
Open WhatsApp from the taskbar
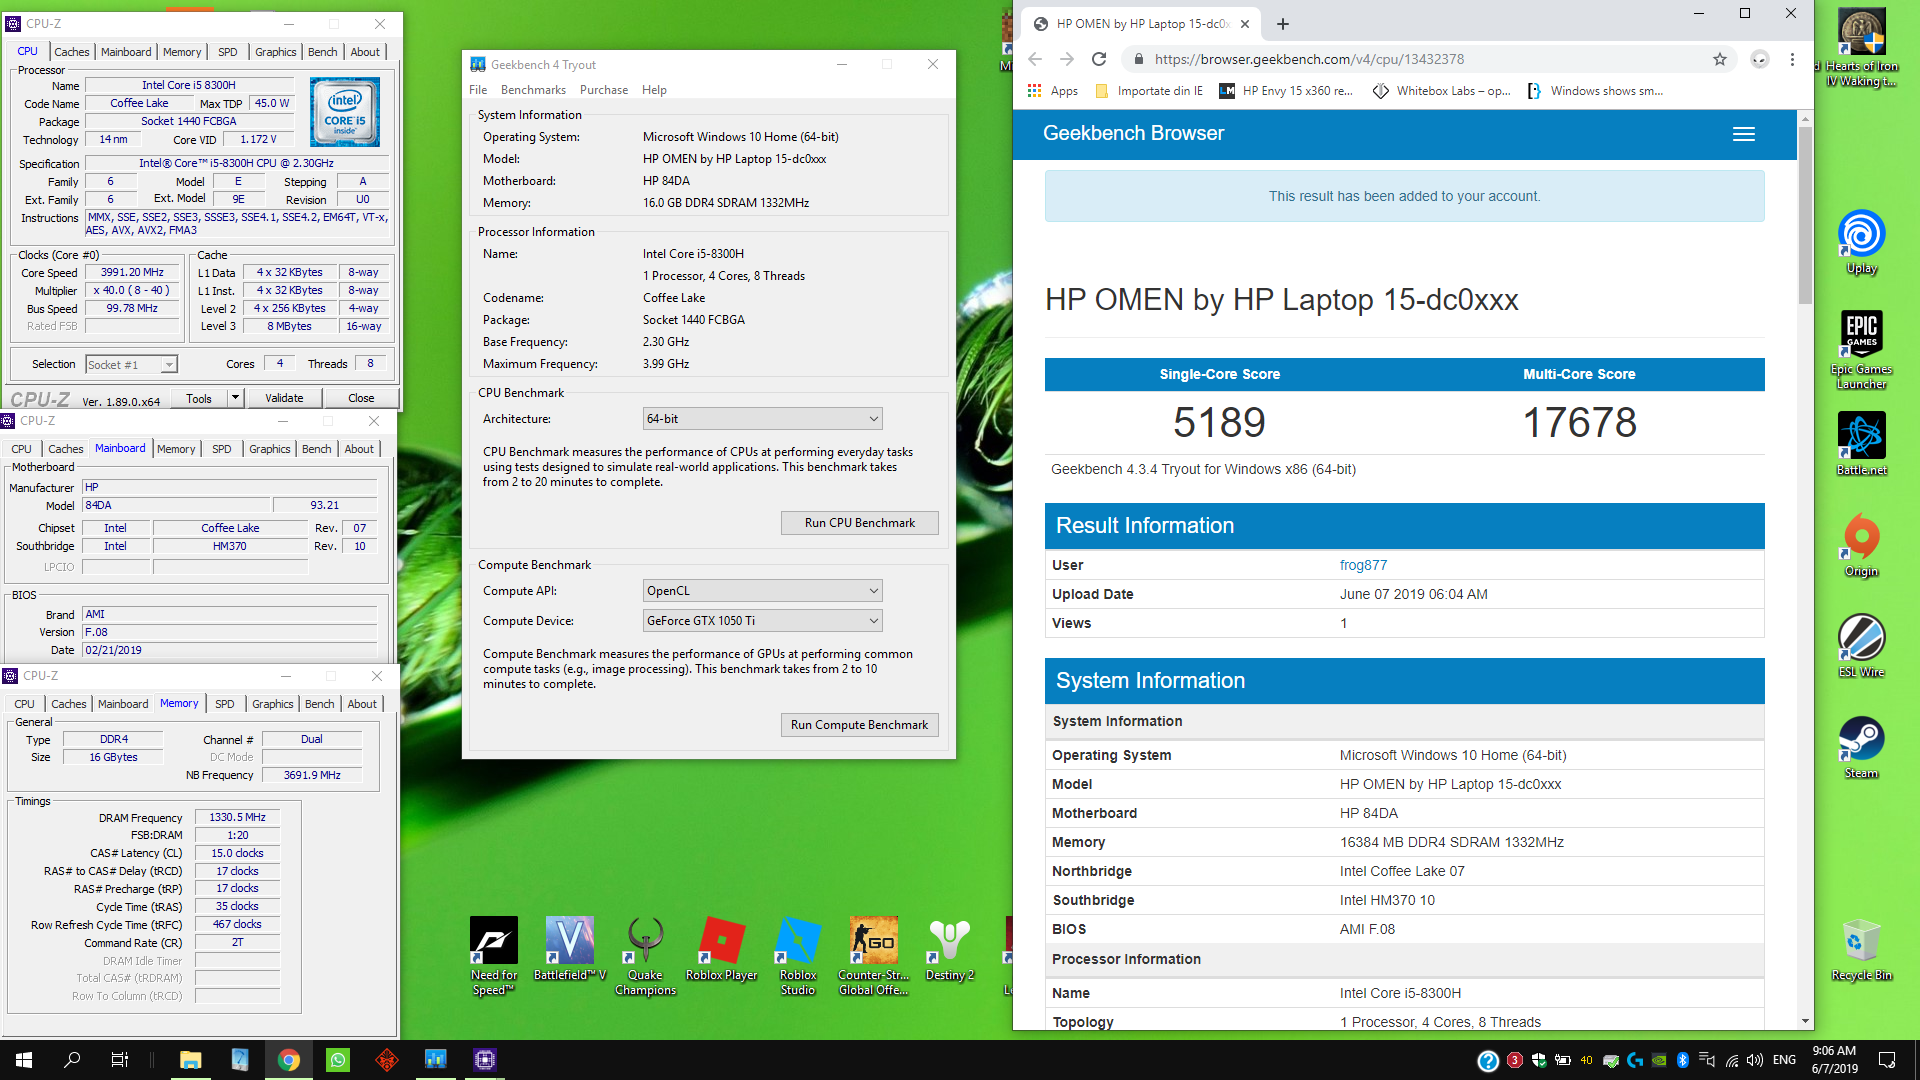point(338,1060)
